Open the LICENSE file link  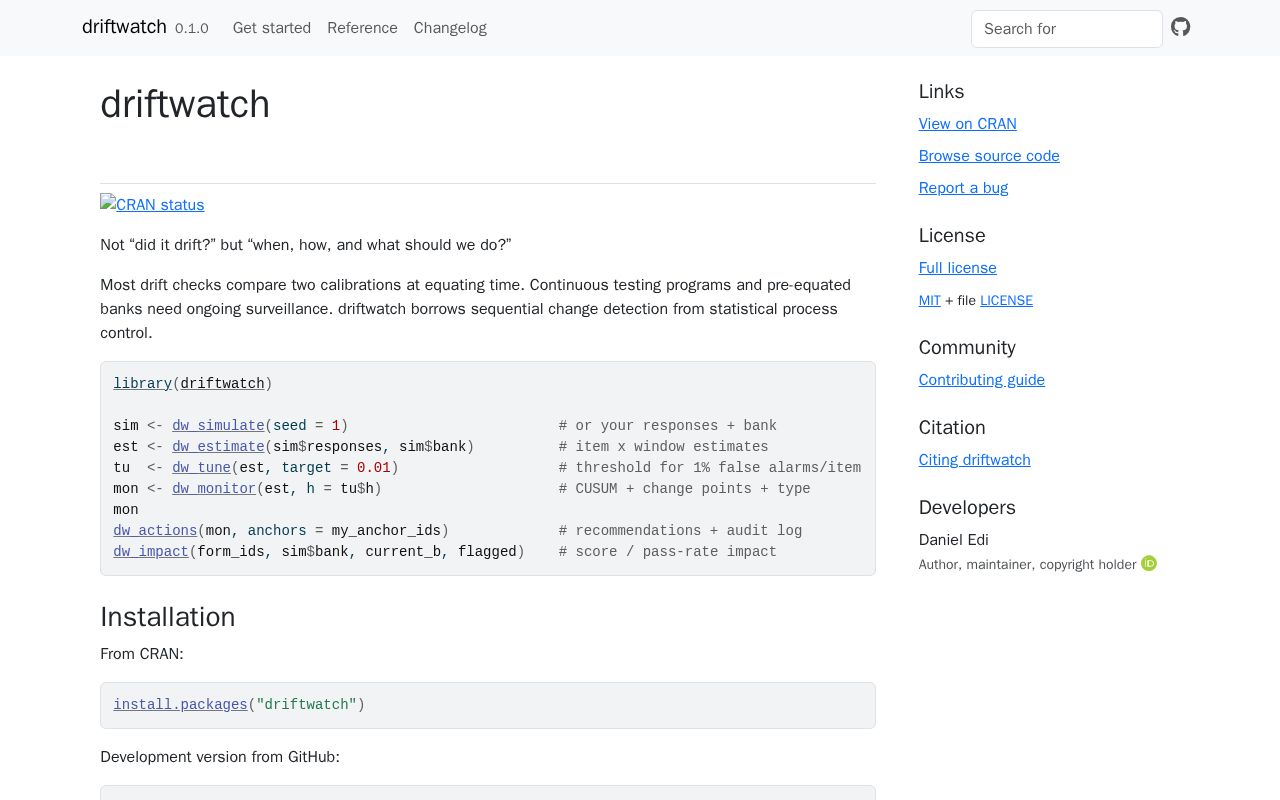[1006, 300]
